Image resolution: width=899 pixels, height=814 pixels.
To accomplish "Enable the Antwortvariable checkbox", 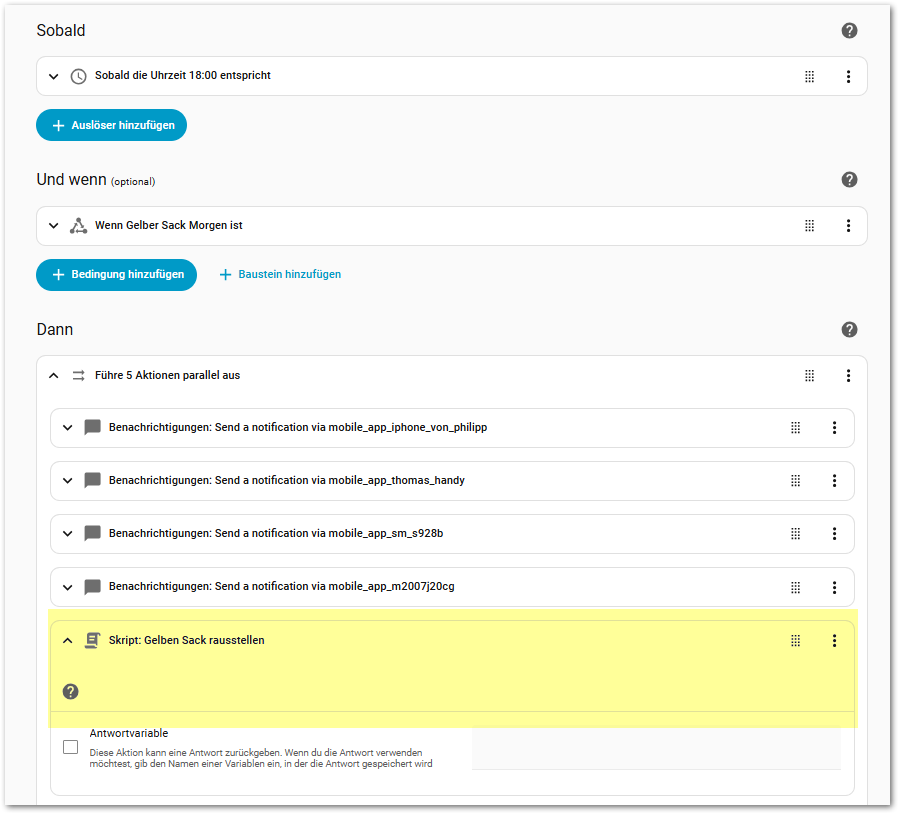I will tap(71, 747).
